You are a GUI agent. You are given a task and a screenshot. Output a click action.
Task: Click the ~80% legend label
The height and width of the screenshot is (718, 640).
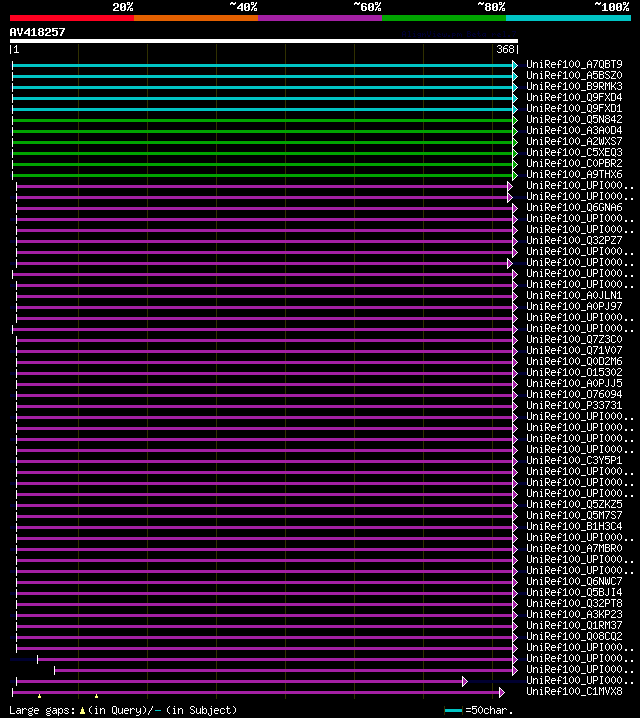tap(491, 7)
